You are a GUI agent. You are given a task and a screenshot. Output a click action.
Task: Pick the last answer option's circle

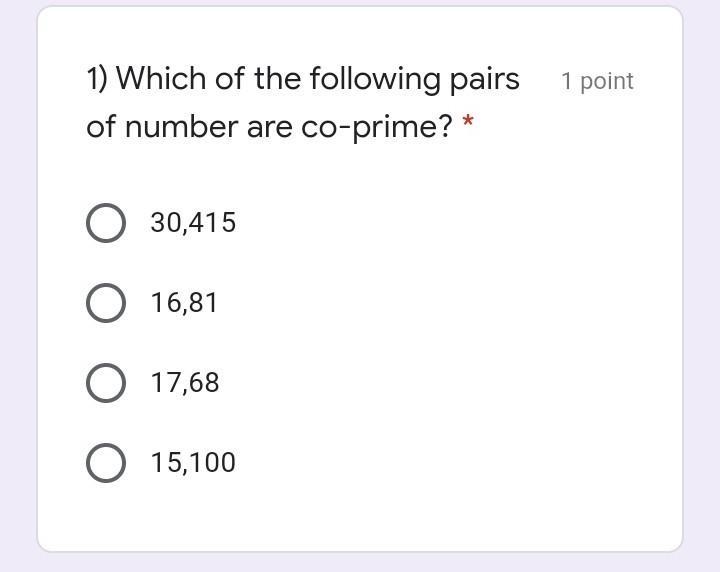tap(106, 463)
